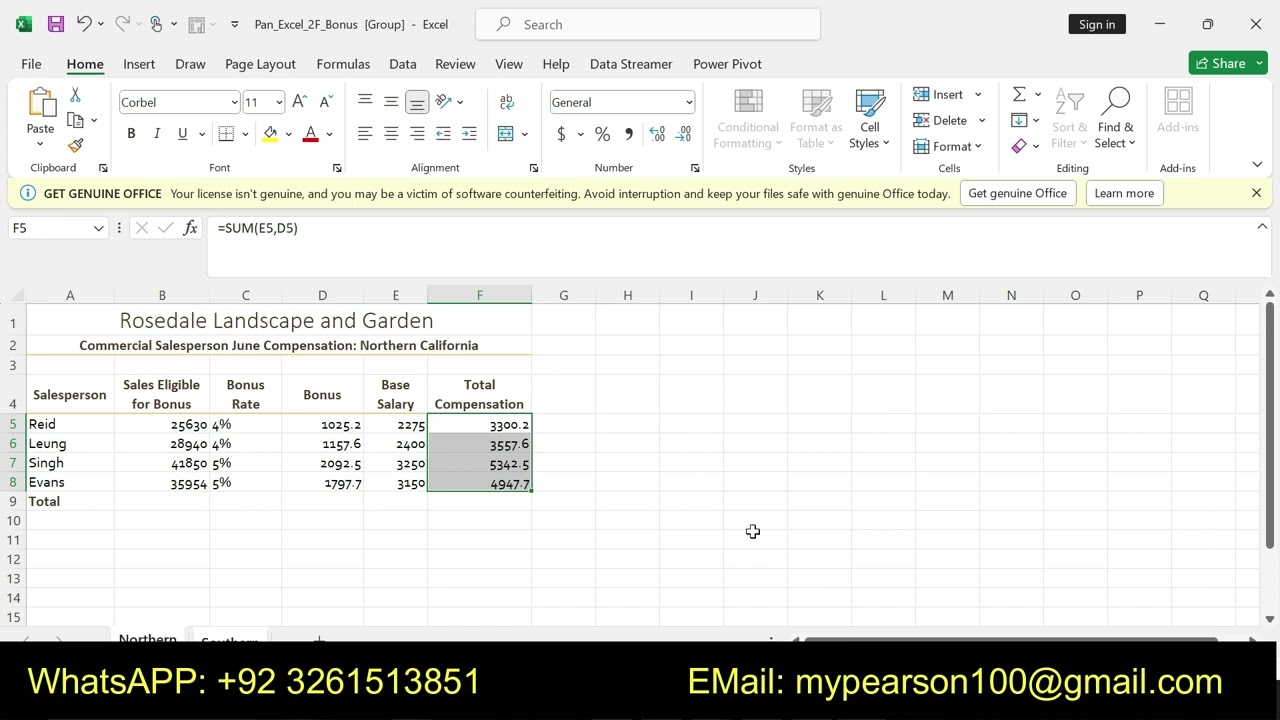Decrease indent in Alignment group
Viewport: 1280px width, 720px height.
443,133
